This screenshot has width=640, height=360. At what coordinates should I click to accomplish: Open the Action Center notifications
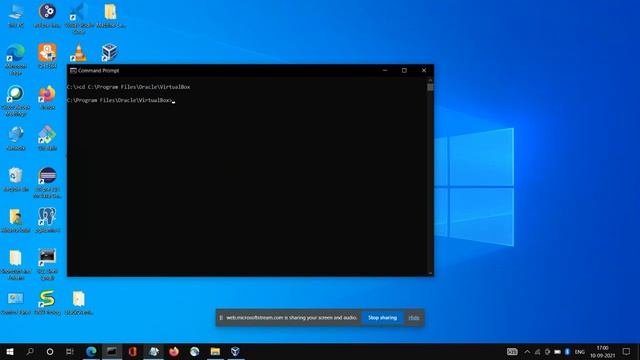click(x=627, y=352)
